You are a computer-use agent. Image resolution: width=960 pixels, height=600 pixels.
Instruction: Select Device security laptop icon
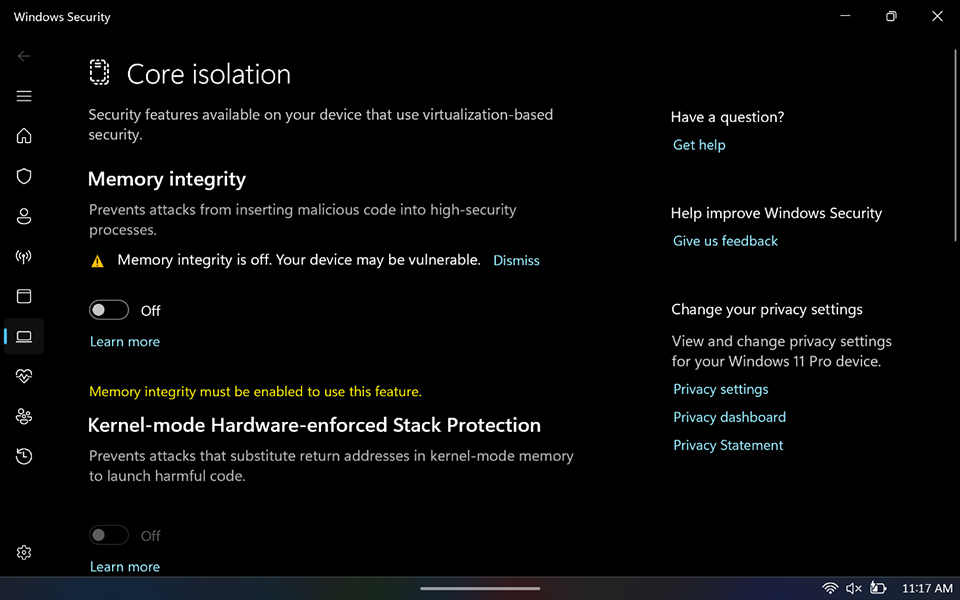[24, 337]
